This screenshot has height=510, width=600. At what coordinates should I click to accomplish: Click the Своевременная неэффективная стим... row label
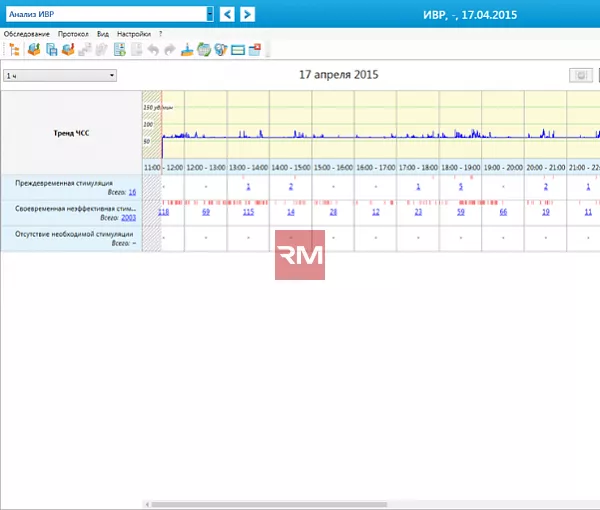coord(76,209)
